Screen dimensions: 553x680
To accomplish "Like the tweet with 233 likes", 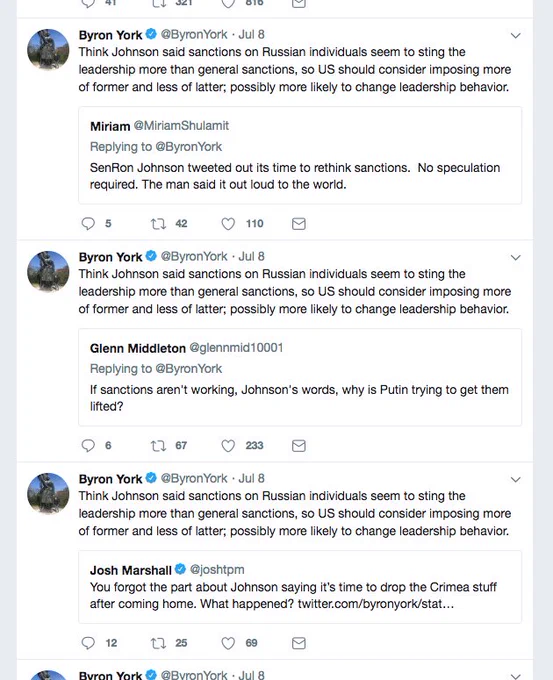I will point(228,446).
